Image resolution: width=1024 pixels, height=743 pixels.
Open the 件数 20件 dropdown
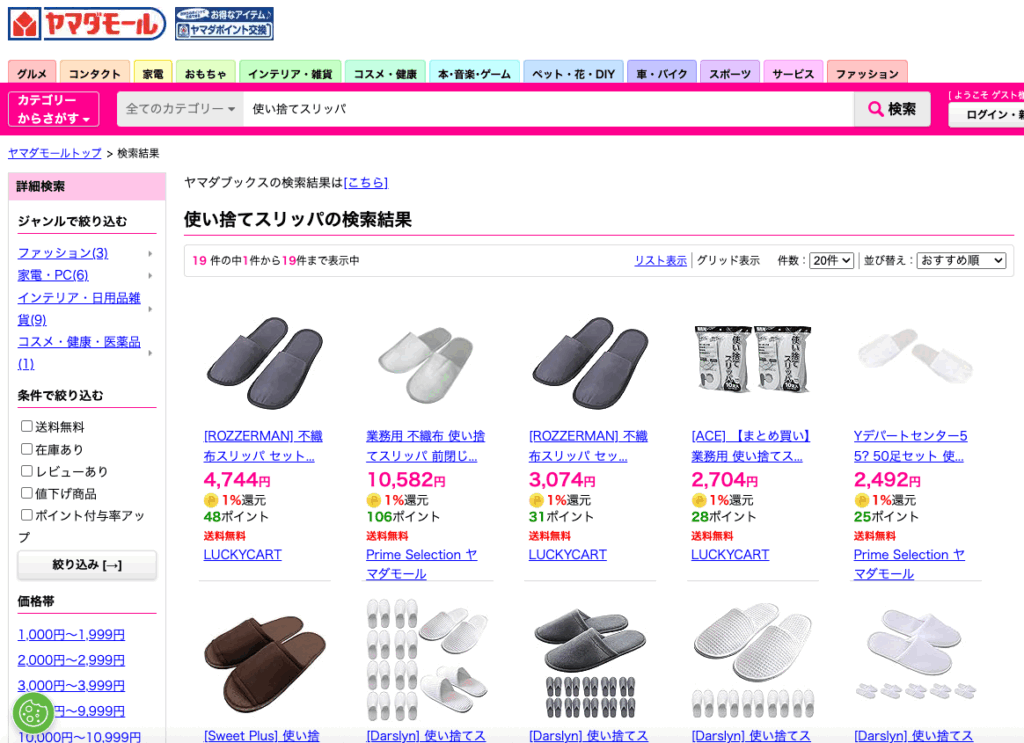831,261
